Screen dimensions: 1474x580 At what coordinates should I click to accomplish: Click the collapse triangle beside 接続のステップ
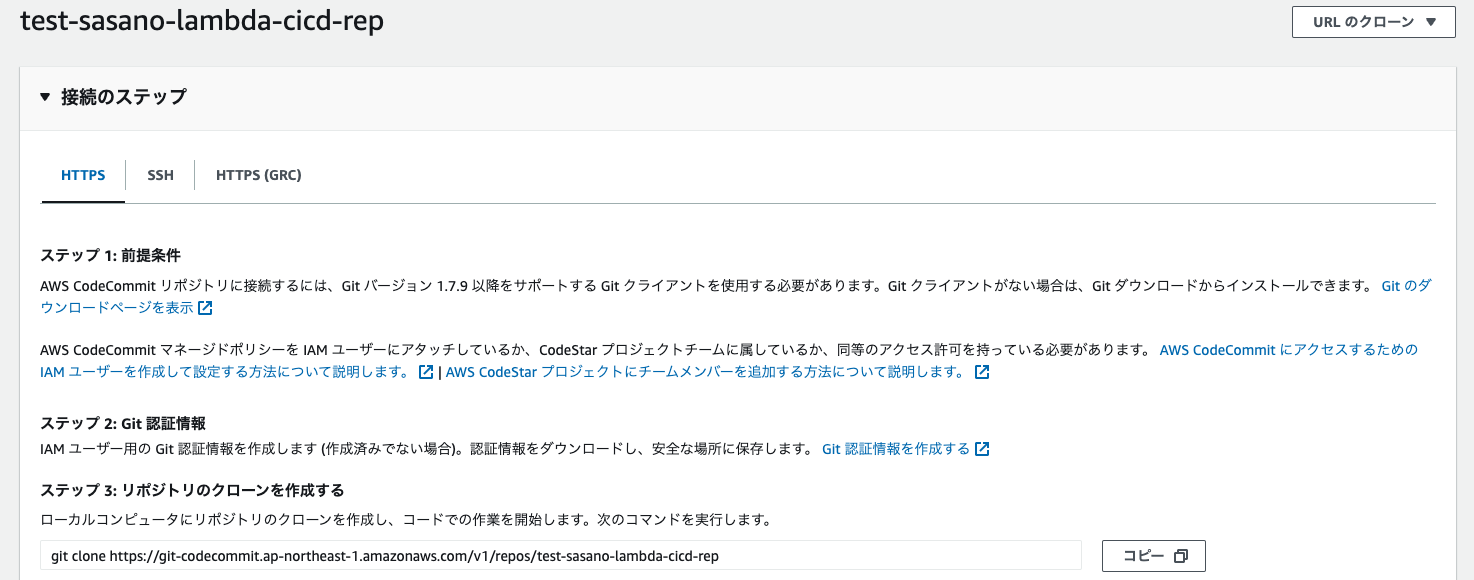pos(44,97)
